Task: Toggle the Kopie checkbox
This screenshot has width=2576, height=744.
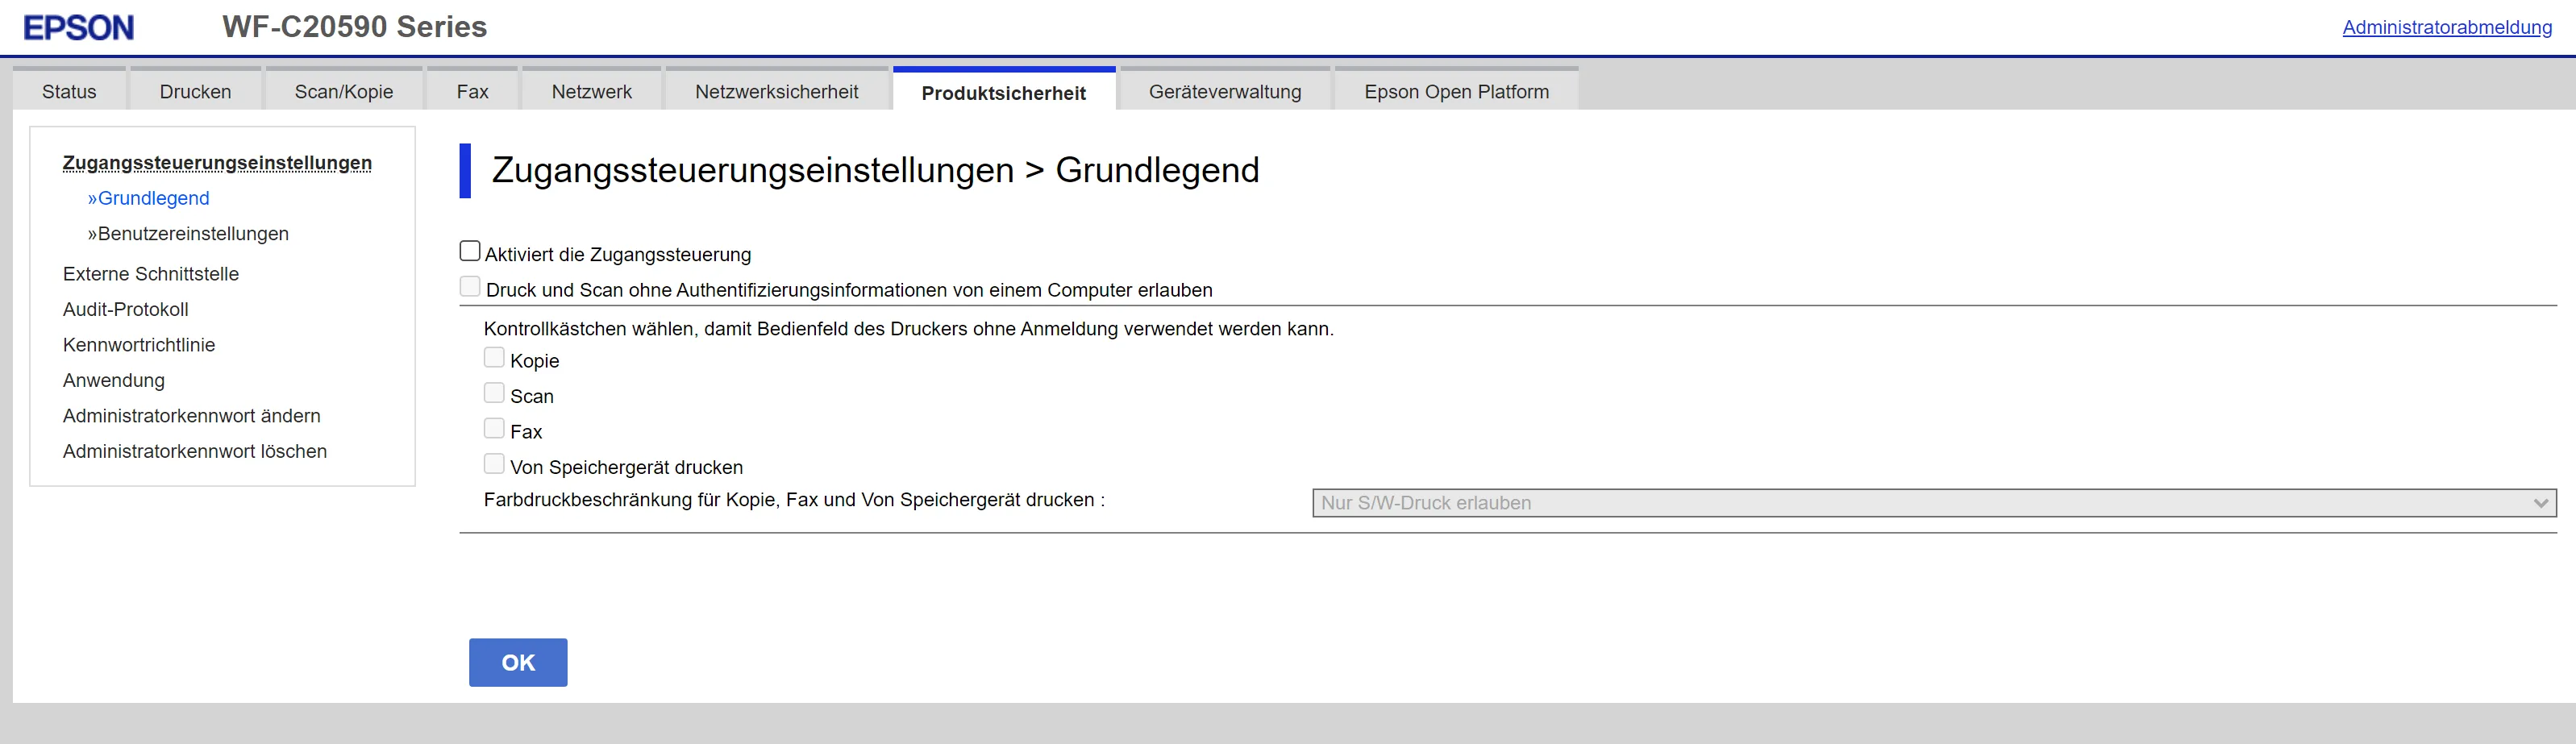Action: pos(494,358)
